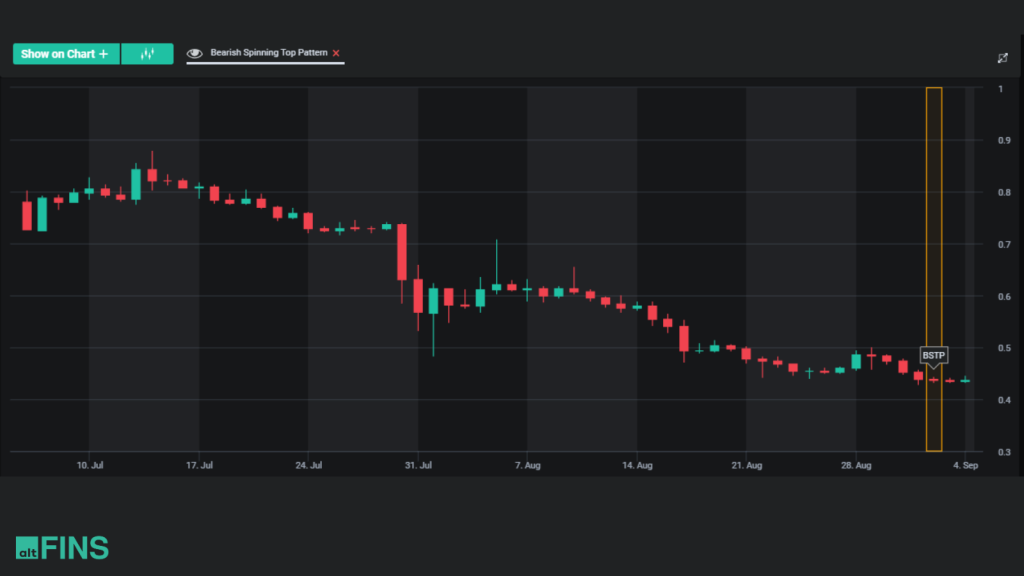Select the candlestick chart icon button

[x=147, y=54]
